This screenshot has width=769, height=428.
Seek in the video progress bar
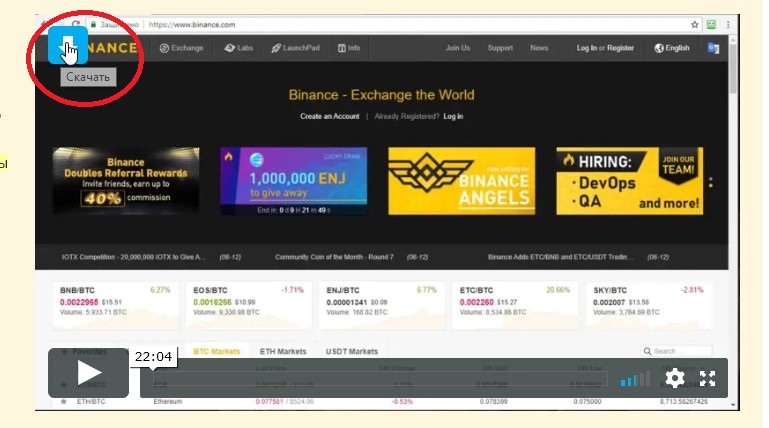coord(380,378)
